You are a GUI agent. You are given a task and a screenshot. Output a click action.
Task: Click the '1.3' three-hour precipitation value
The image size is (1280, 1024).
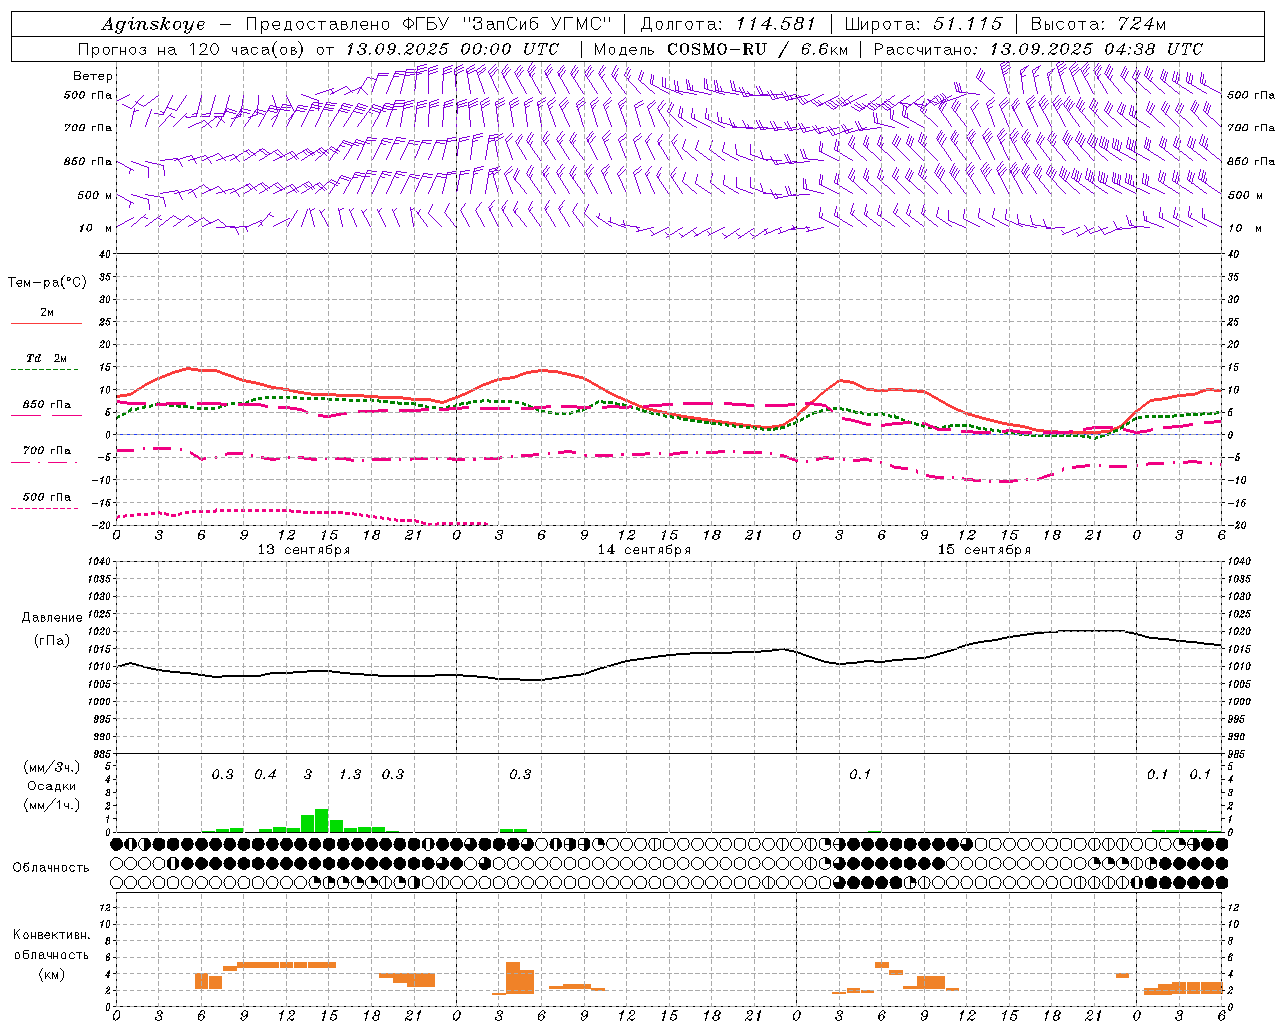point(350,775)
